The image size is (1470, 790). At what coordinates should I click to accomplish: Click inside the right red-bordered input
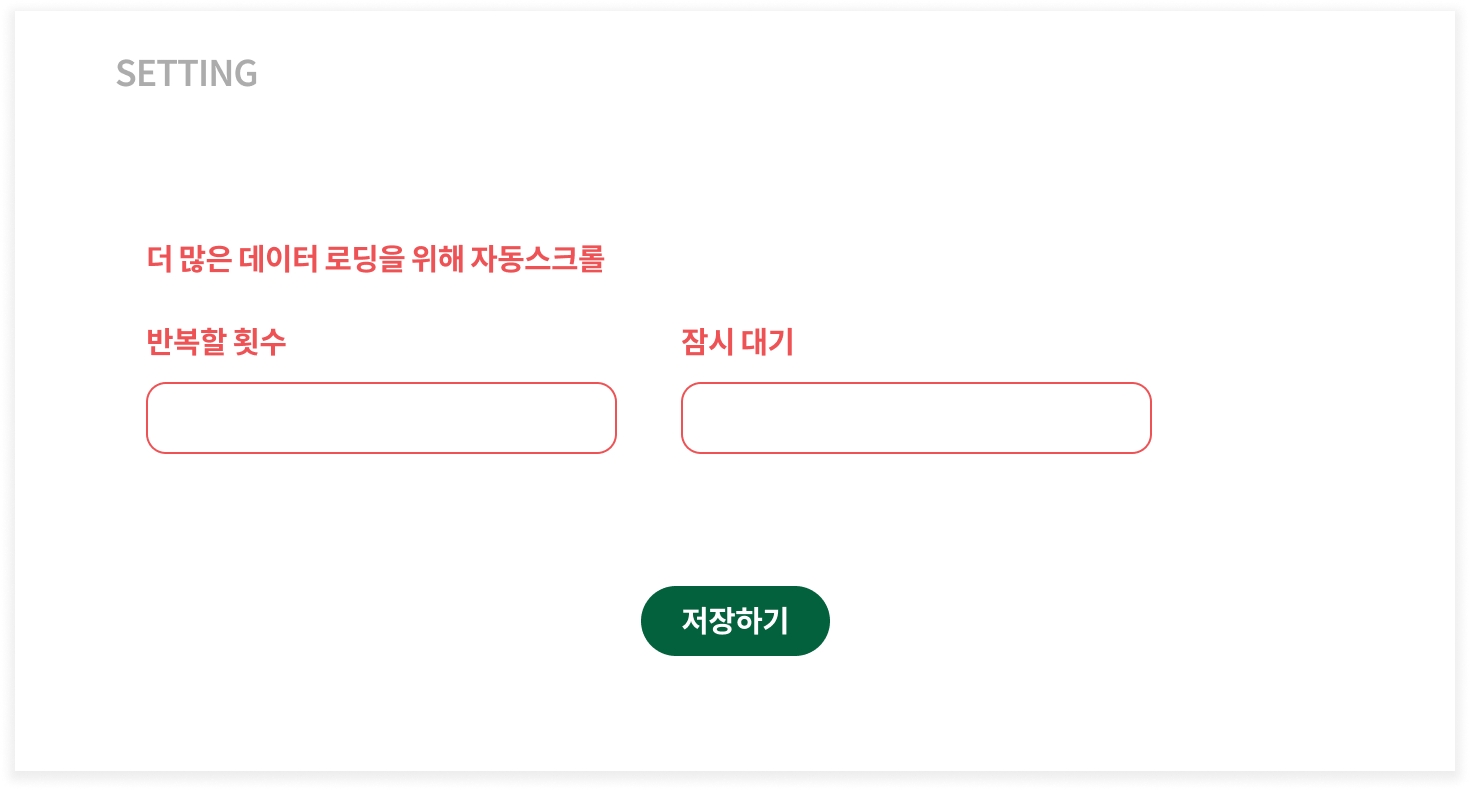click(916, 418)
